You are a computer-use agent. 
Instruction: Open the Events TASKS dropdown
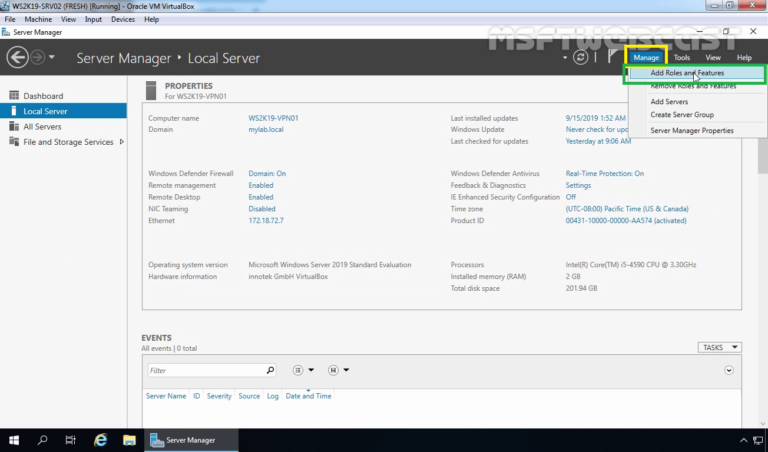(720, 347)
